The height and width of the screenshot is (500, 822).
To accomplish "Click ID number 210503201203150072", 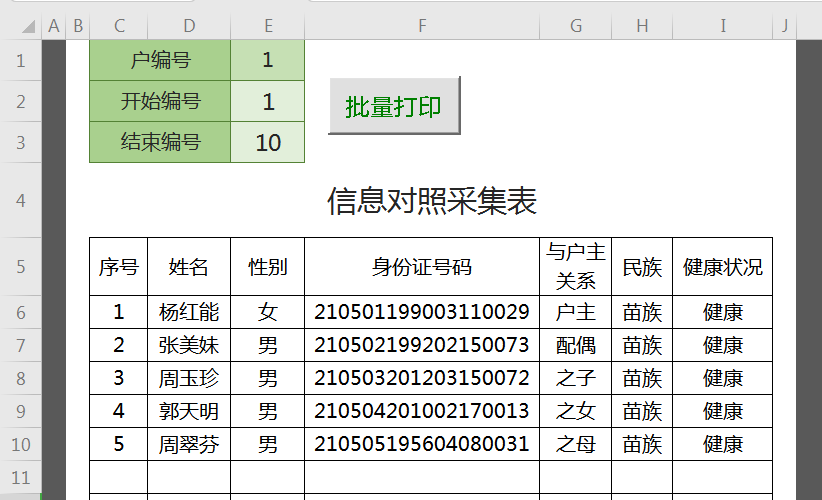I will tap(422, 378).
